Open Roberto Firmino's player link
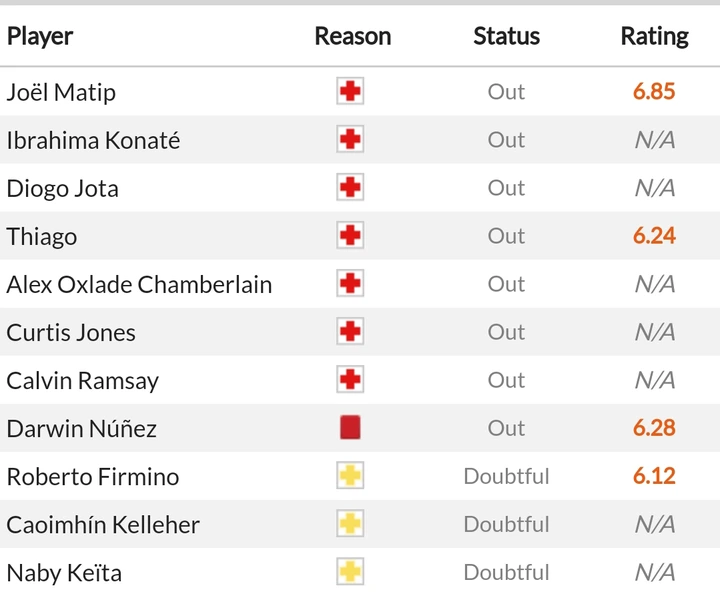The width and height of the screenshot is (720, 596). [92, 476]
